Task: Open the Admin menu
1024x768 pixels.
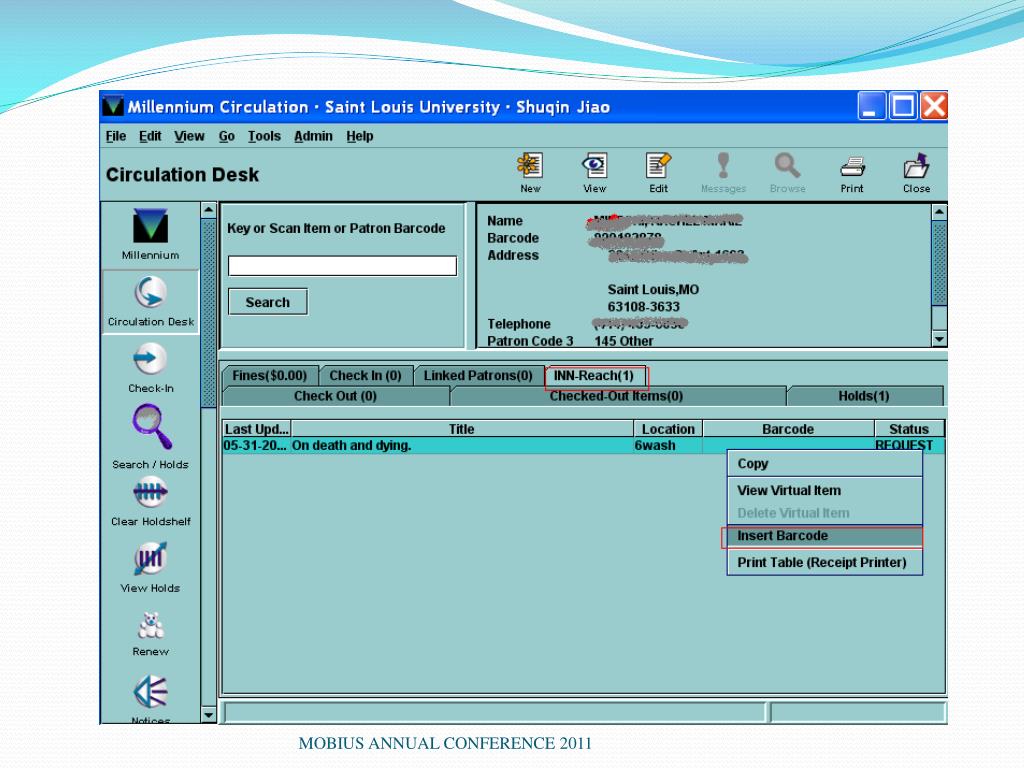Action: click(313, 136)
